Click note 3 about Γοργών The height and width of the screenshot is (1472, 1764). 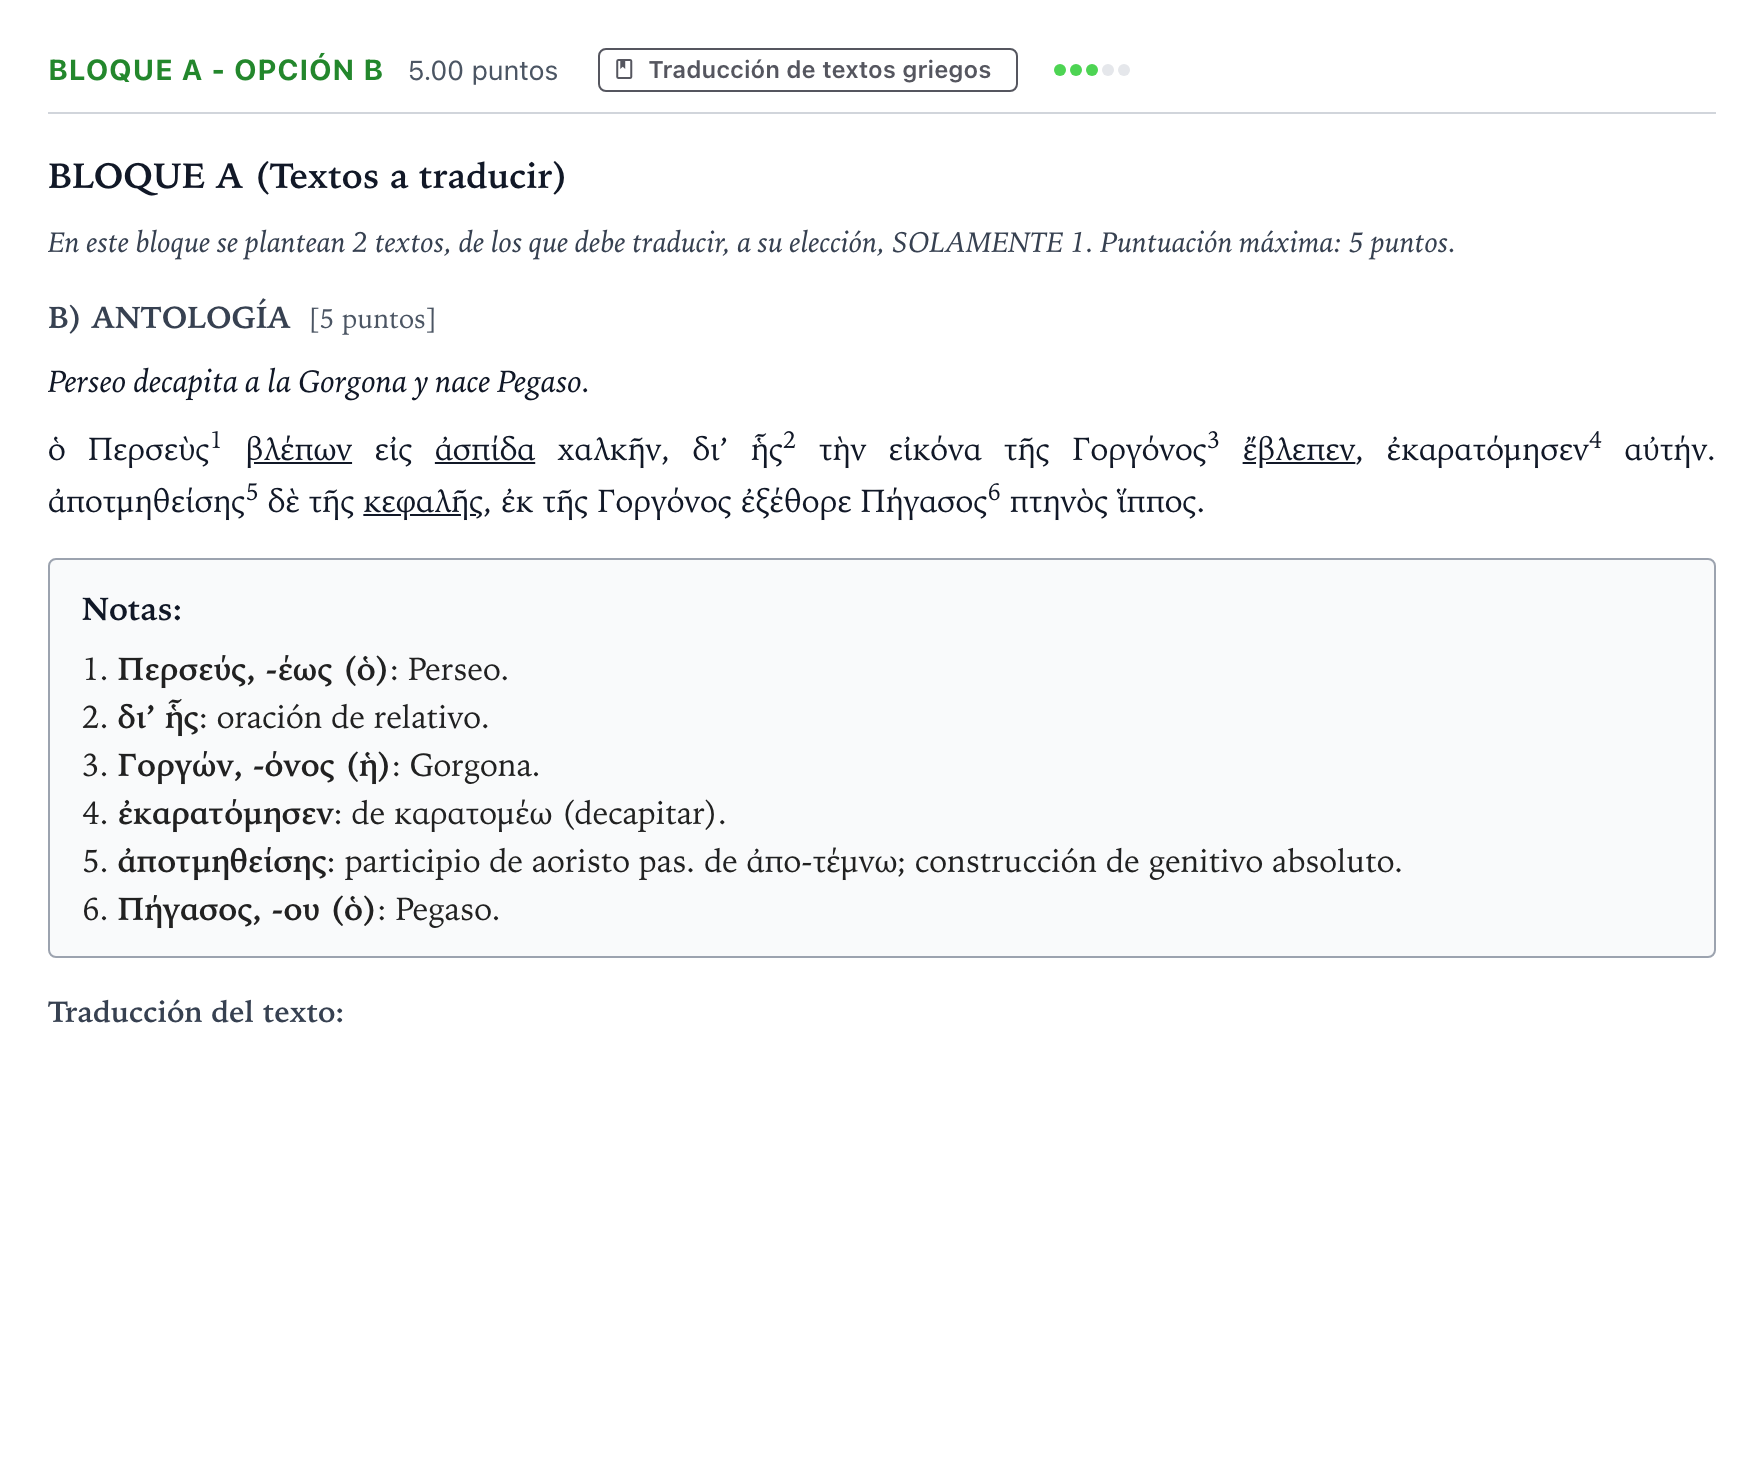311,765
